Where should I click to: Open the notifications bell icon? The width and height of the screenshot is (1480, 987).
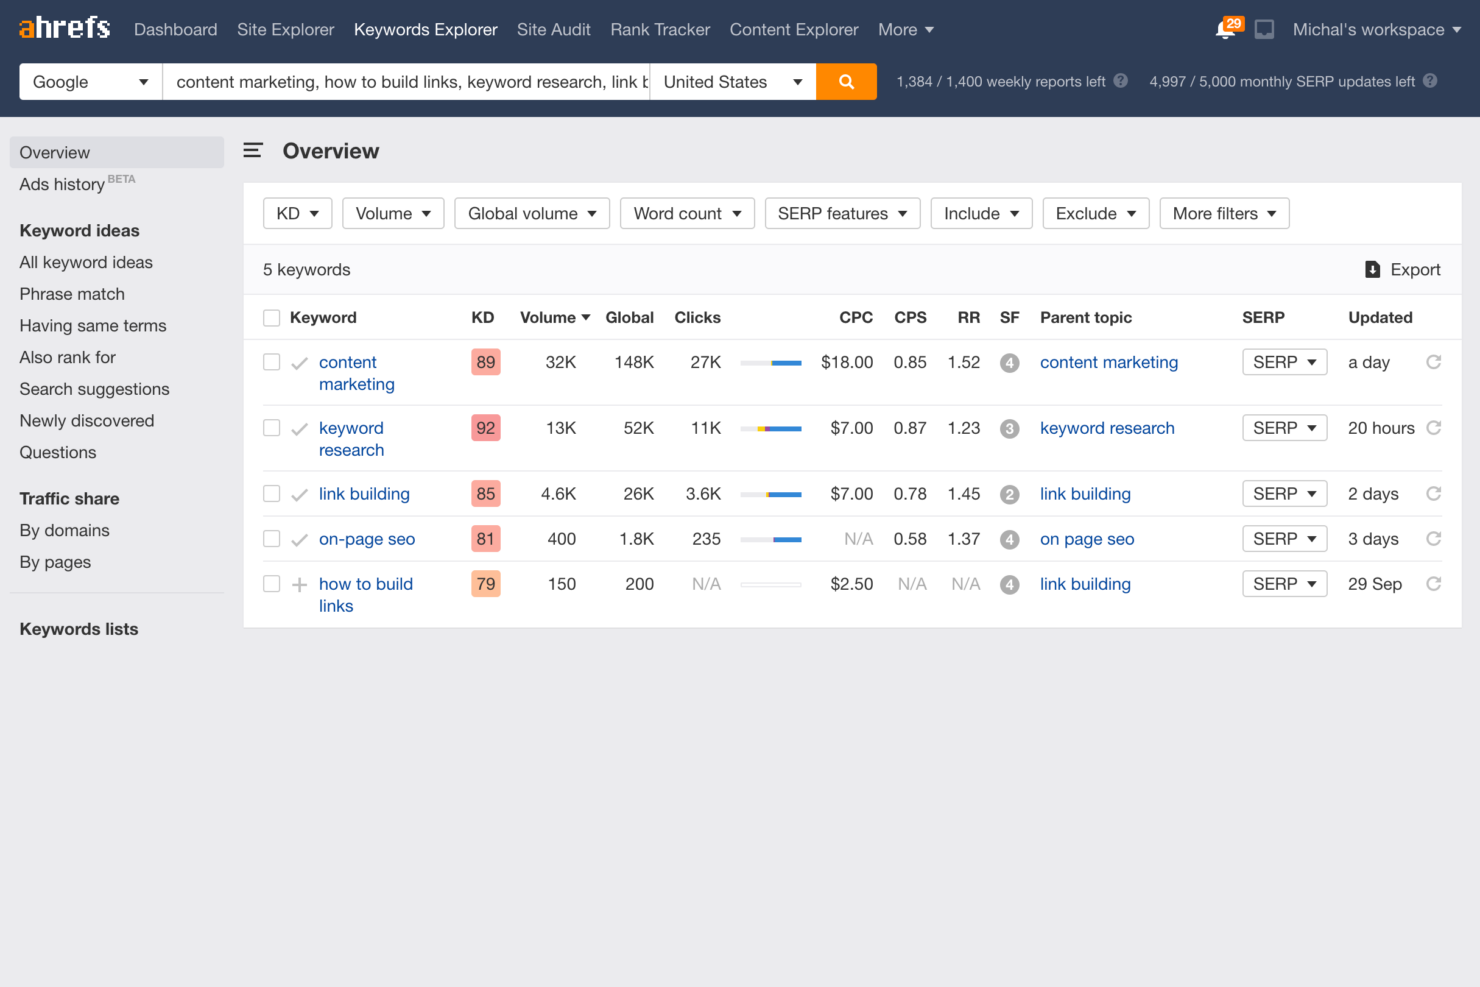click(1225, 29)
